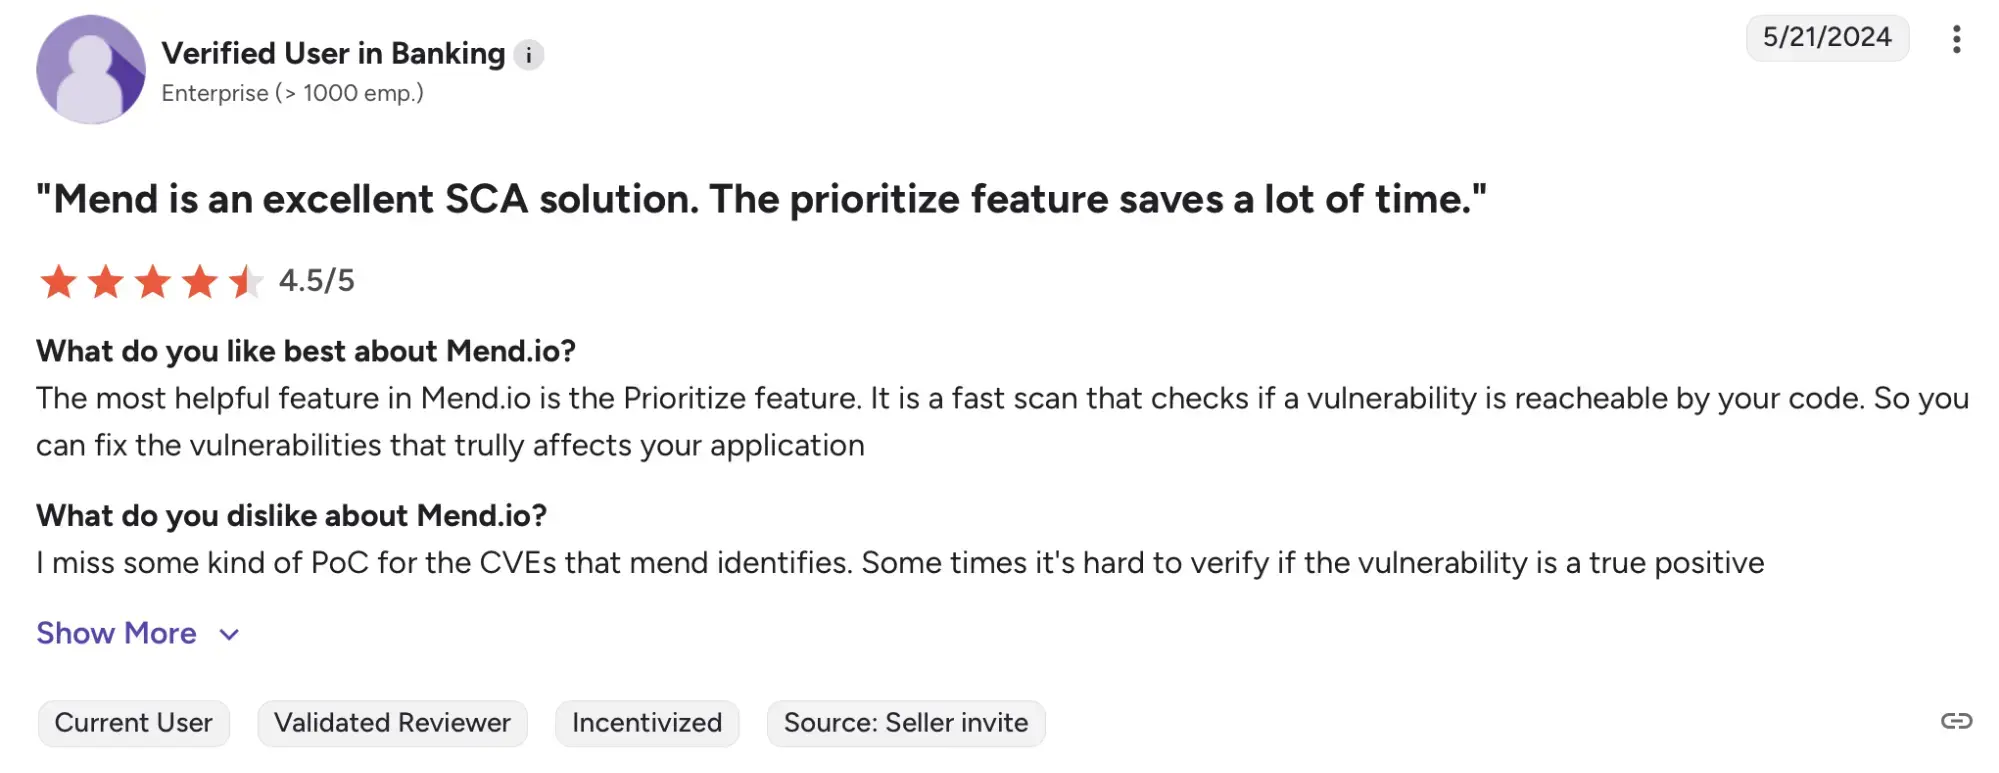Viewport: 1999px width, 773px height.
Task: Click the third rating star
Action: (153, 282)
